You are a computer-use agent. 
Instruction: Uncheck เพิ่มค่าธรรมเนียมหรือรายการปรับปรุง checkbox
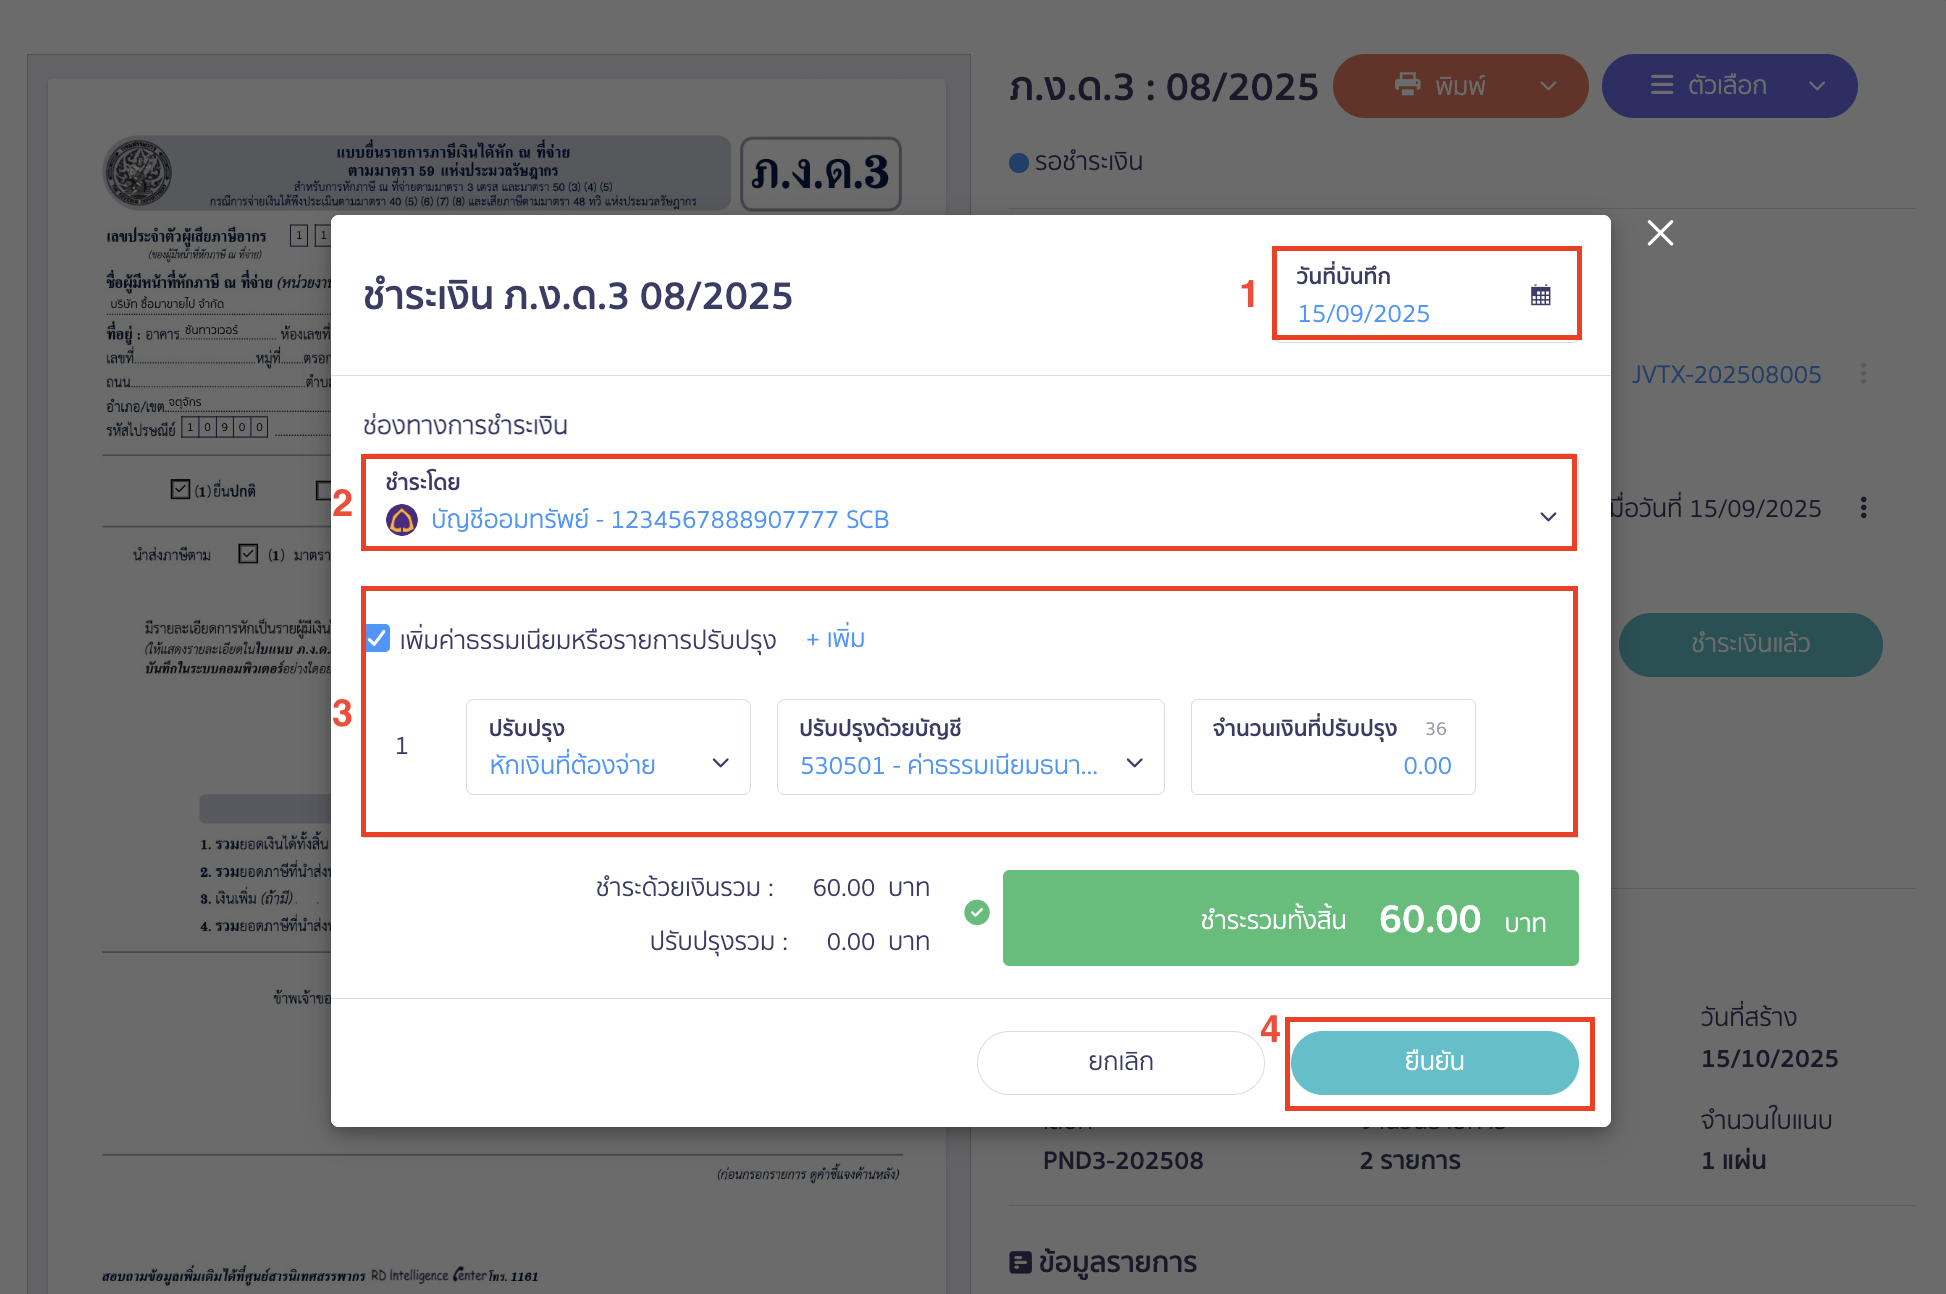pos(376,639)
